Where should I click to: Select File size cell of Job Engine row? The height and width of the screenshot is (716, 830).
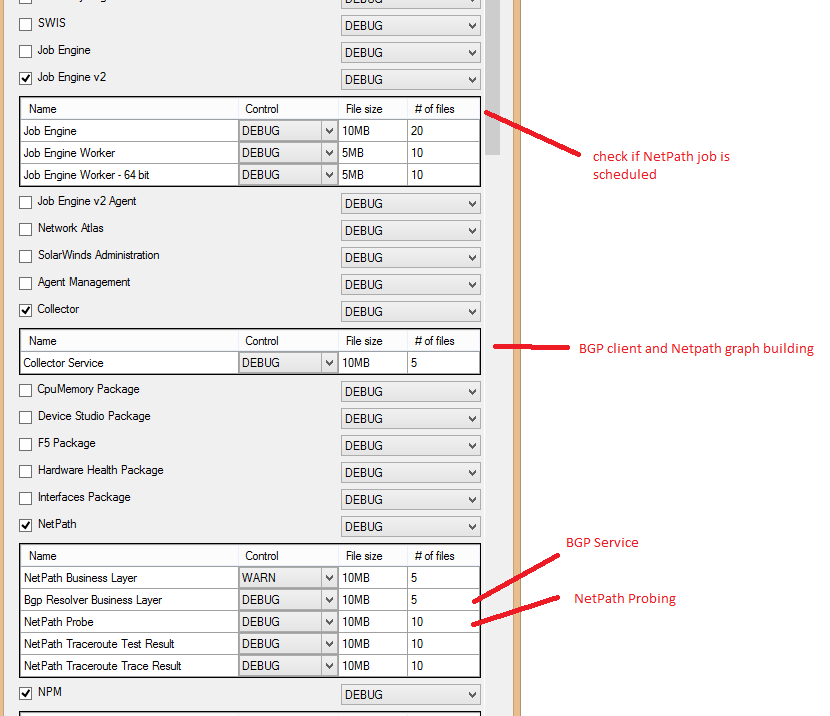(373, 131)
